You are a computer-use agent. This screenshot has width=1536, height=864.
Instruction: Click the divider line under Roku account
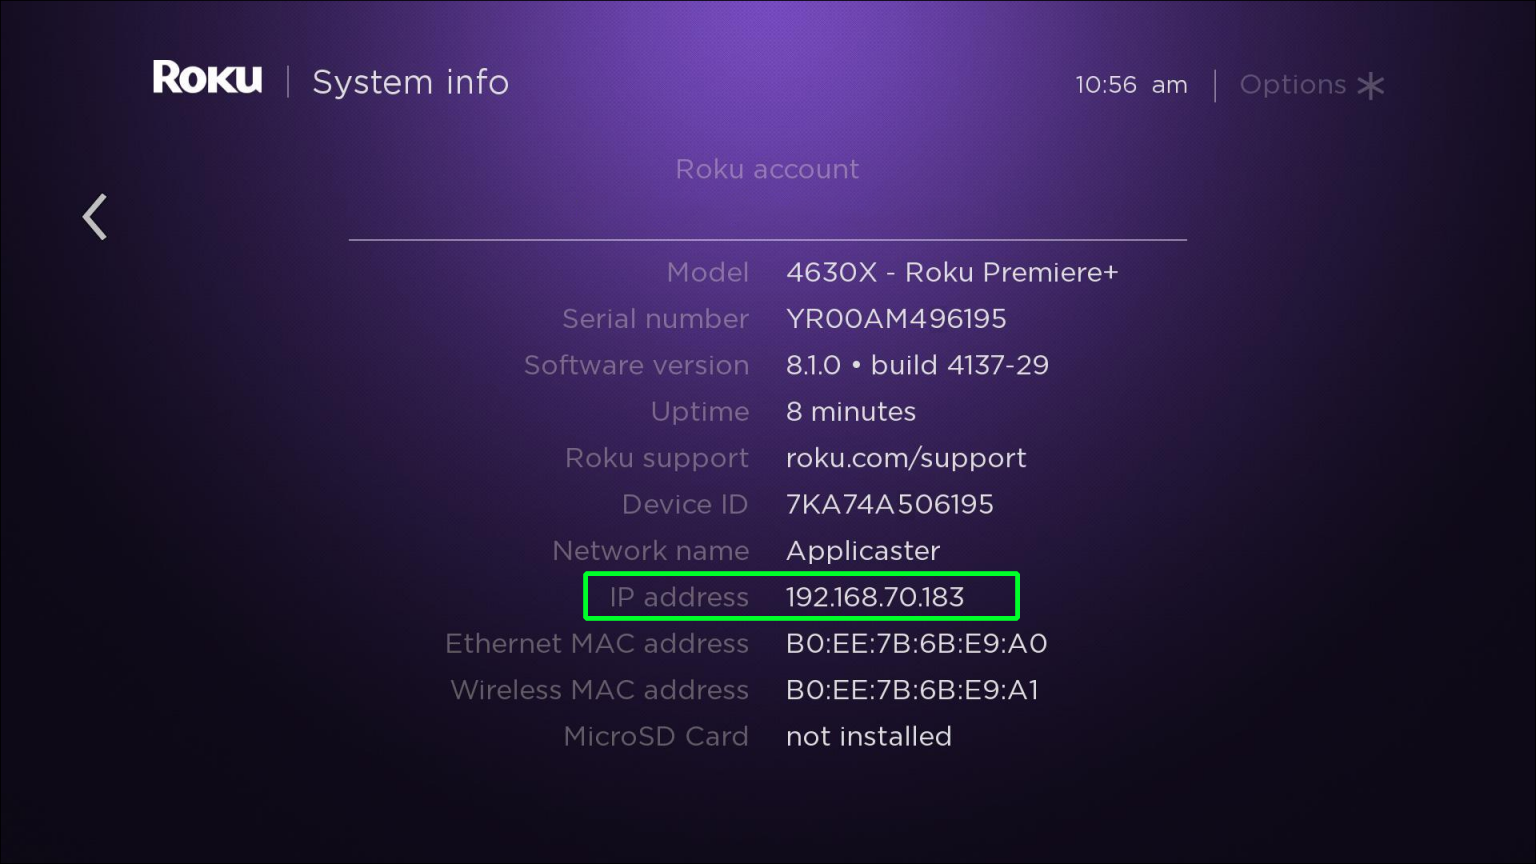[x=767, y=239]
